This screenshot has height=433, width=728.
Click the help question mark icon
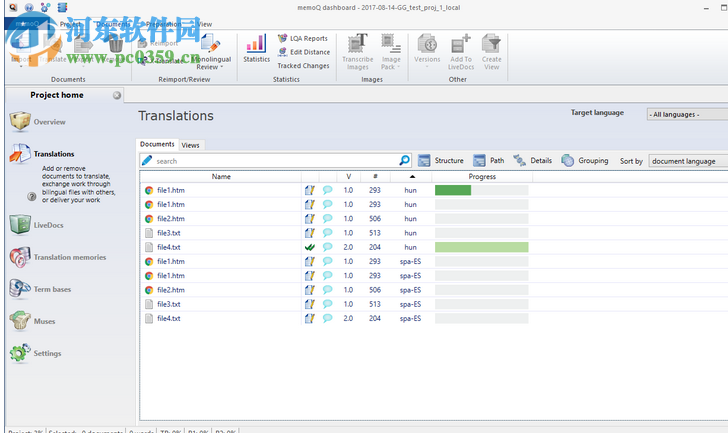click(32, 196)
